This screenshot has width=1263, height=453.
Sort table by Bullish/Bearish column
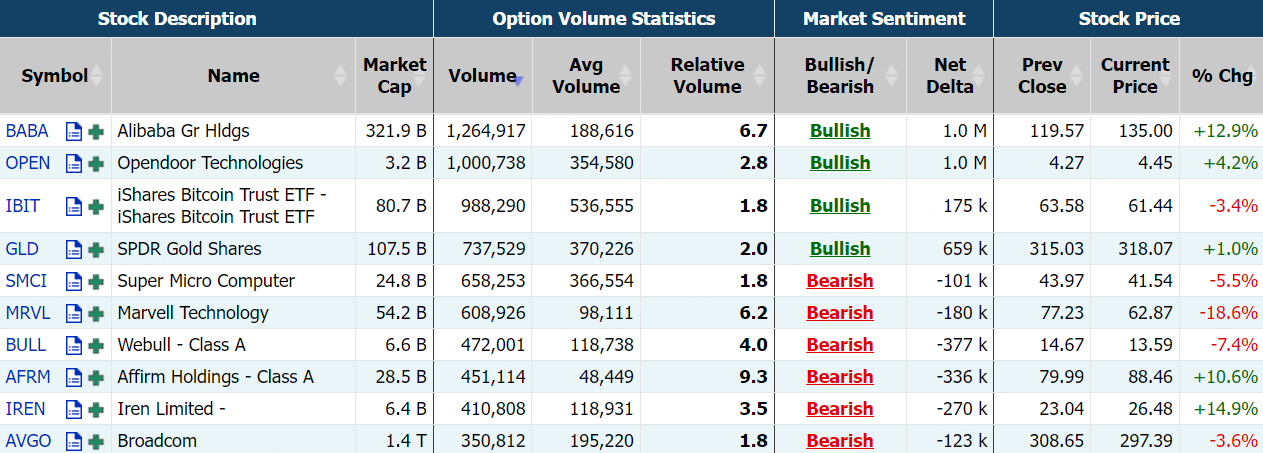(839, 75)
